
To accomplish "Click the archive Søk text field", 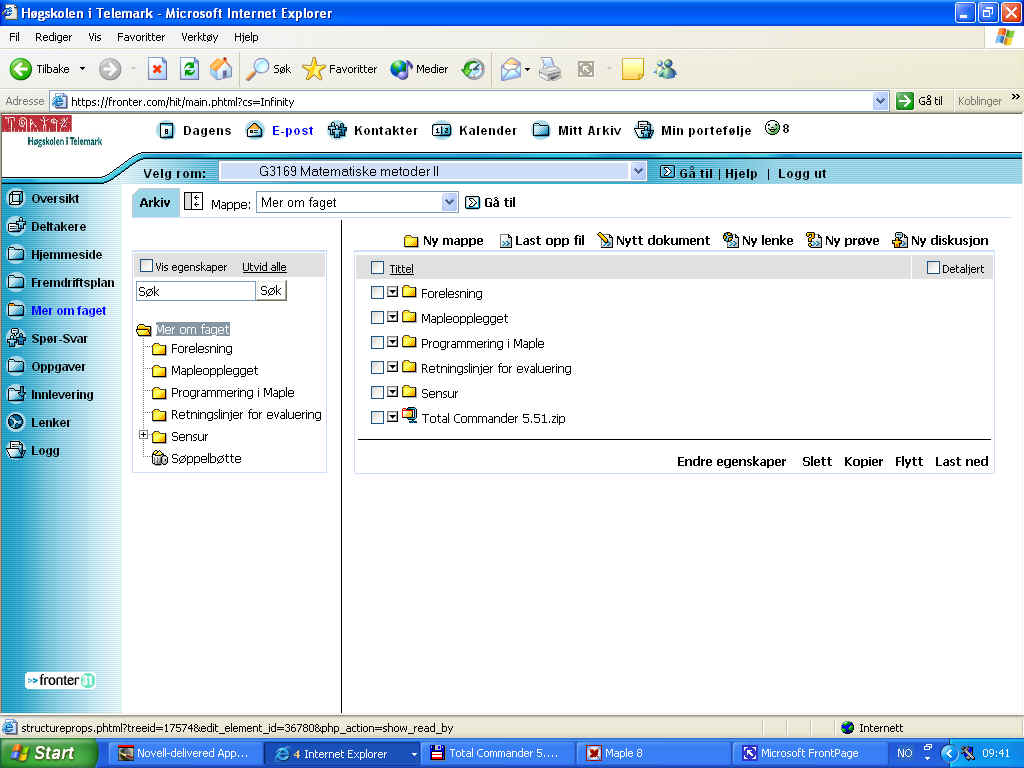I will [x=195, y=291].
